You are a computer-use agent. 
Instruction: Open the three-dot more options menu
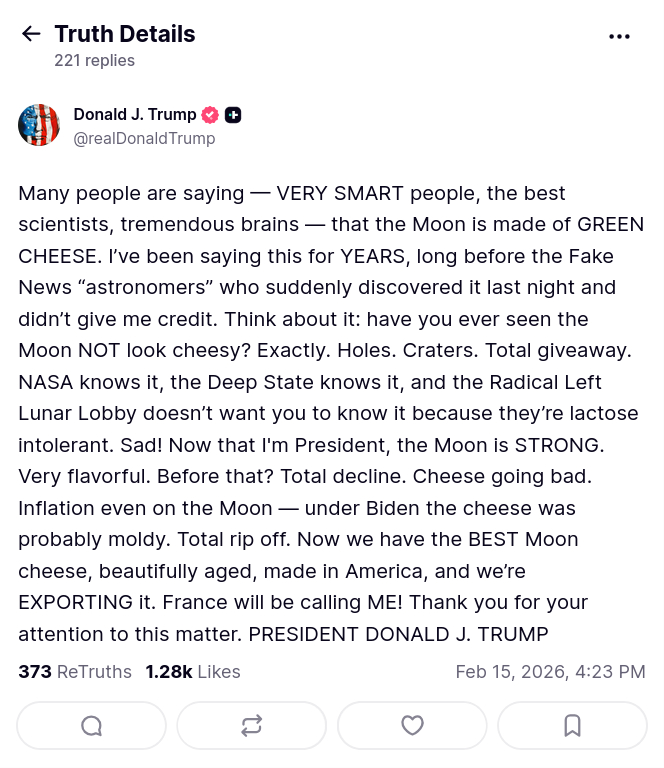(619, 36)
